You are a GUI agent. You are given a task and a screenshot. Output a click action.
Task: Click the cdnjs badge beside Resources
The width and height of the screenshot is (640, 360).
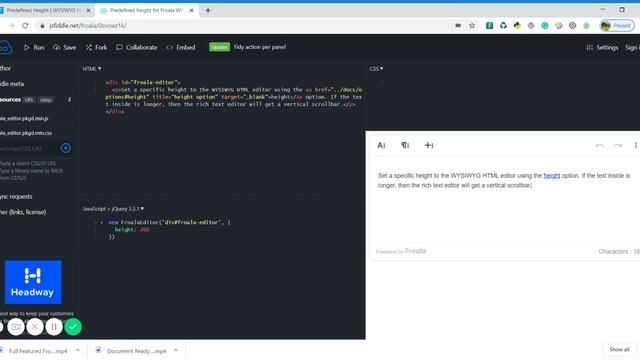pos(46,100)
